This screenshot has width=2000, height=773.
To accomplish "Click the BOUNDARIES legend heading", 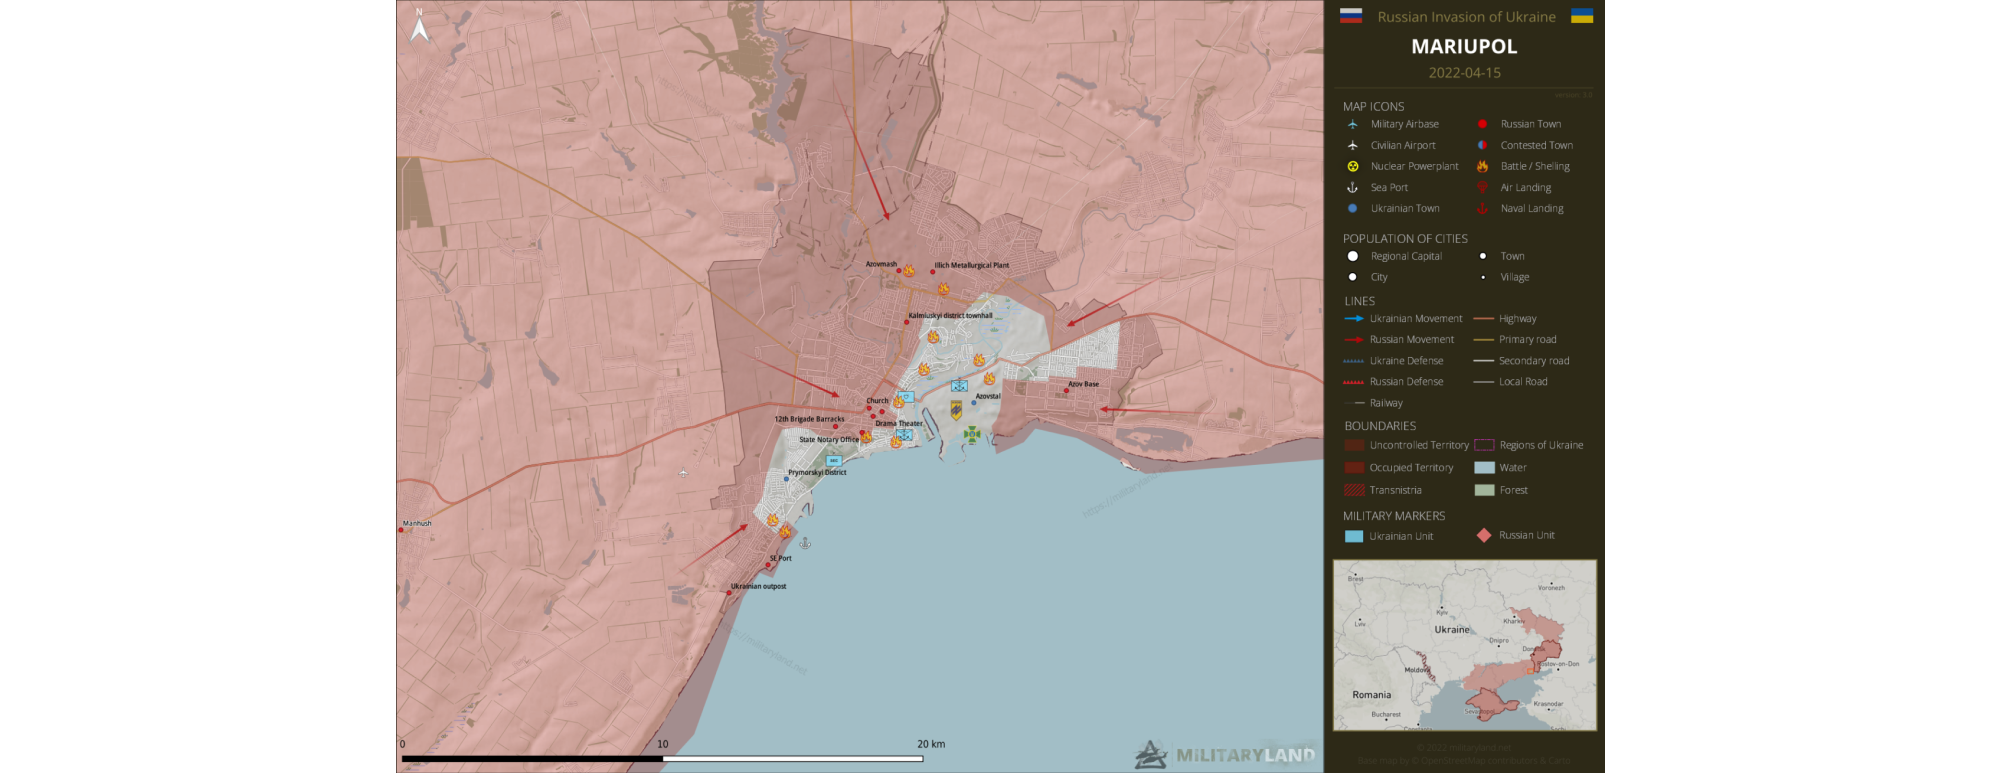I will pos(1380,425).
